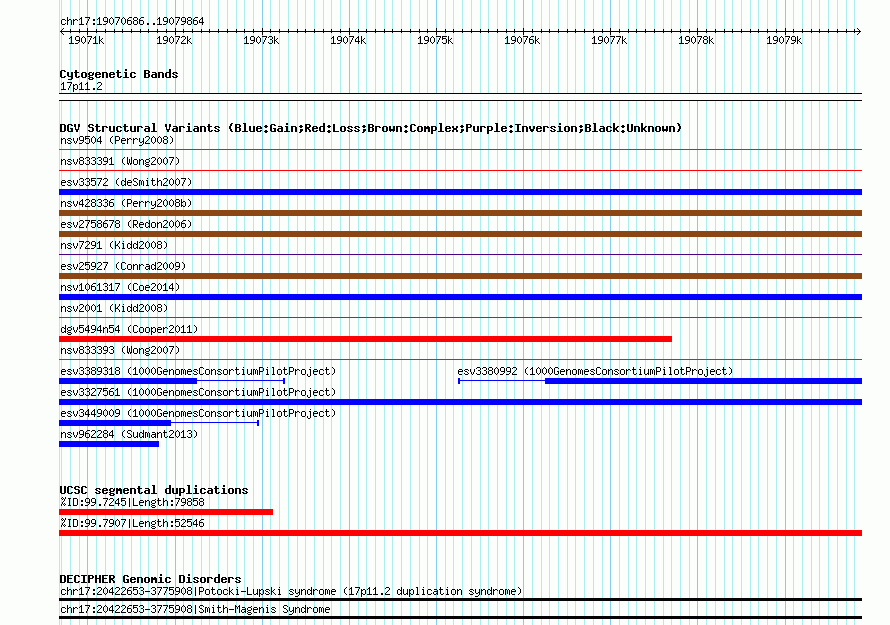
Task: Click brown bar under esv25927 (Conrad2009)
Action: click(460, 276)
